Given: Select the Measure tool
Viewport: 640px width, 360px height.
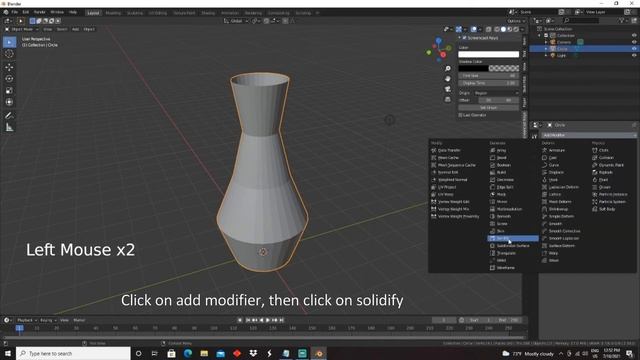Looking at the screenshot, I should (9, 128).
